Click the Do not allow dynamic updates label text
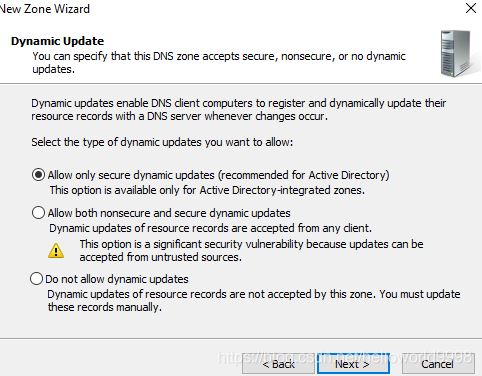This screenshot has height=376, width=482. 117,279
